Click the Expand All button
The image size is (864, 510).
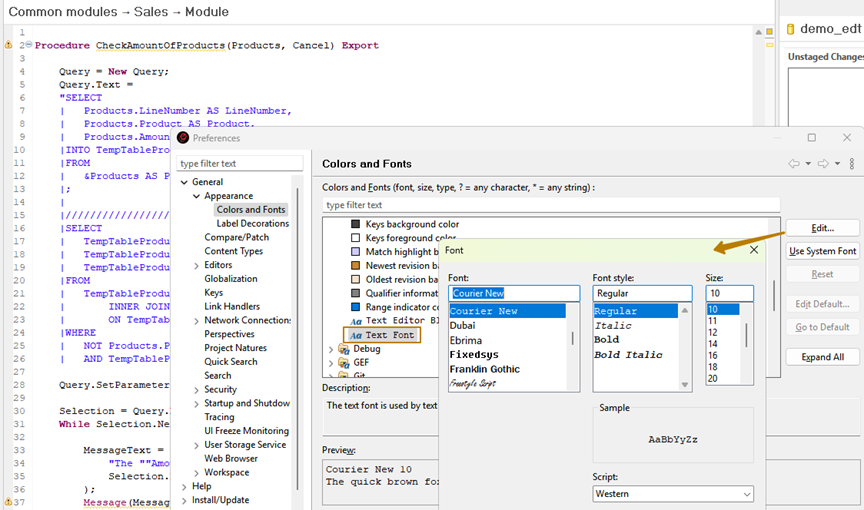pyautogui.click(x=822, y=357)
